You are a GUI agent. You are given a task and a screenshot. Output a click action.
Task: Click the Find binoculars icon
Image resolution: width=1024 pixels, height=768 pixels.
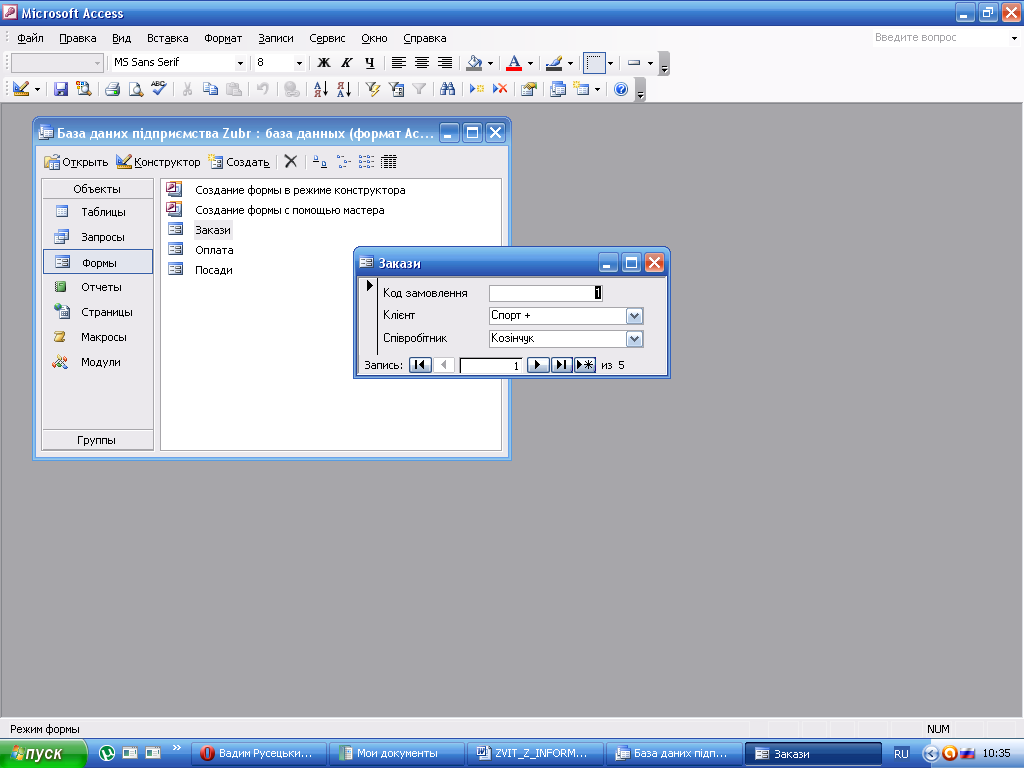click(x=447, y=89)
